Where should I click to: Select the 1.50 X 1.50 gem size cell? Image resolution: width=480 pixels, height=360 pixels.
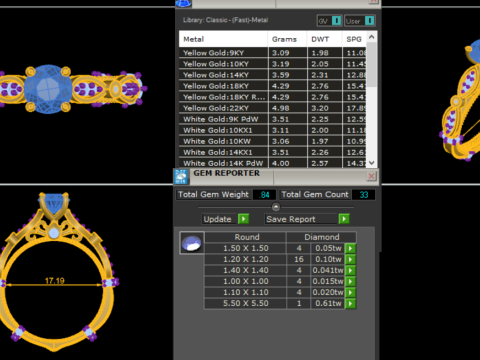tap(246, 248)
